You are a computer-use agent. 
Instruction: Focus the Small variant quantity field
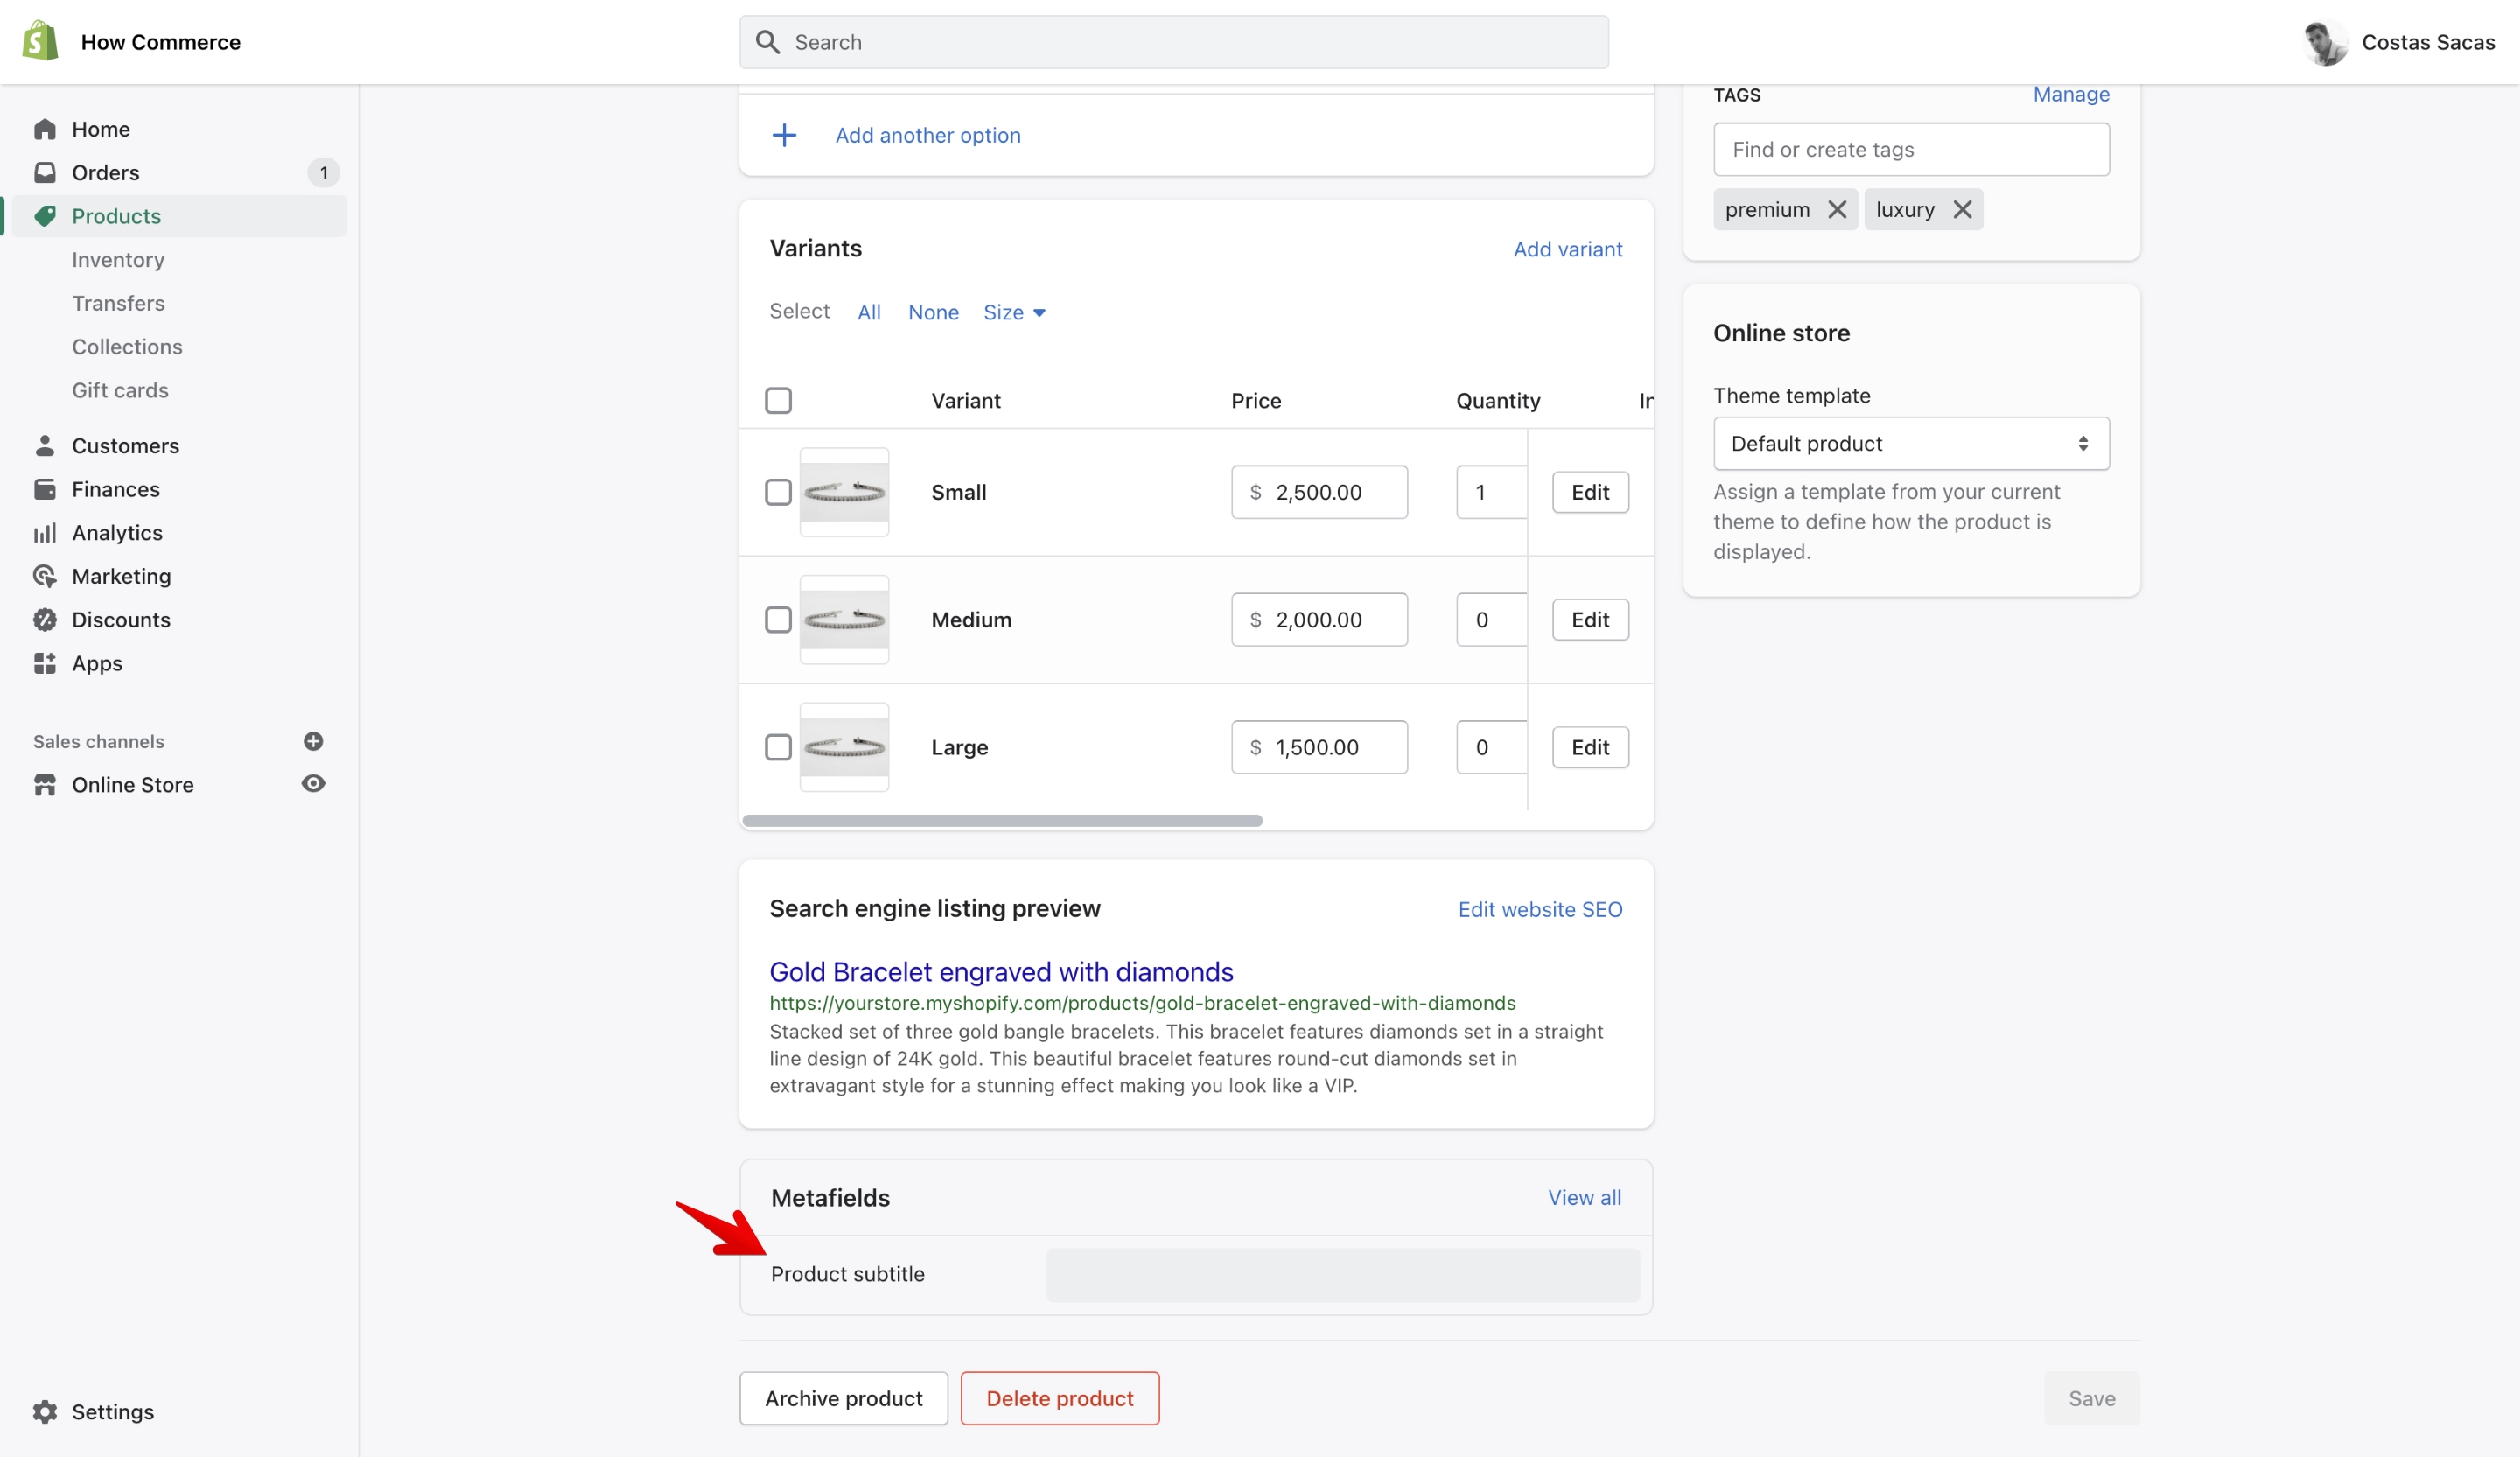[x=1491, y=492]
